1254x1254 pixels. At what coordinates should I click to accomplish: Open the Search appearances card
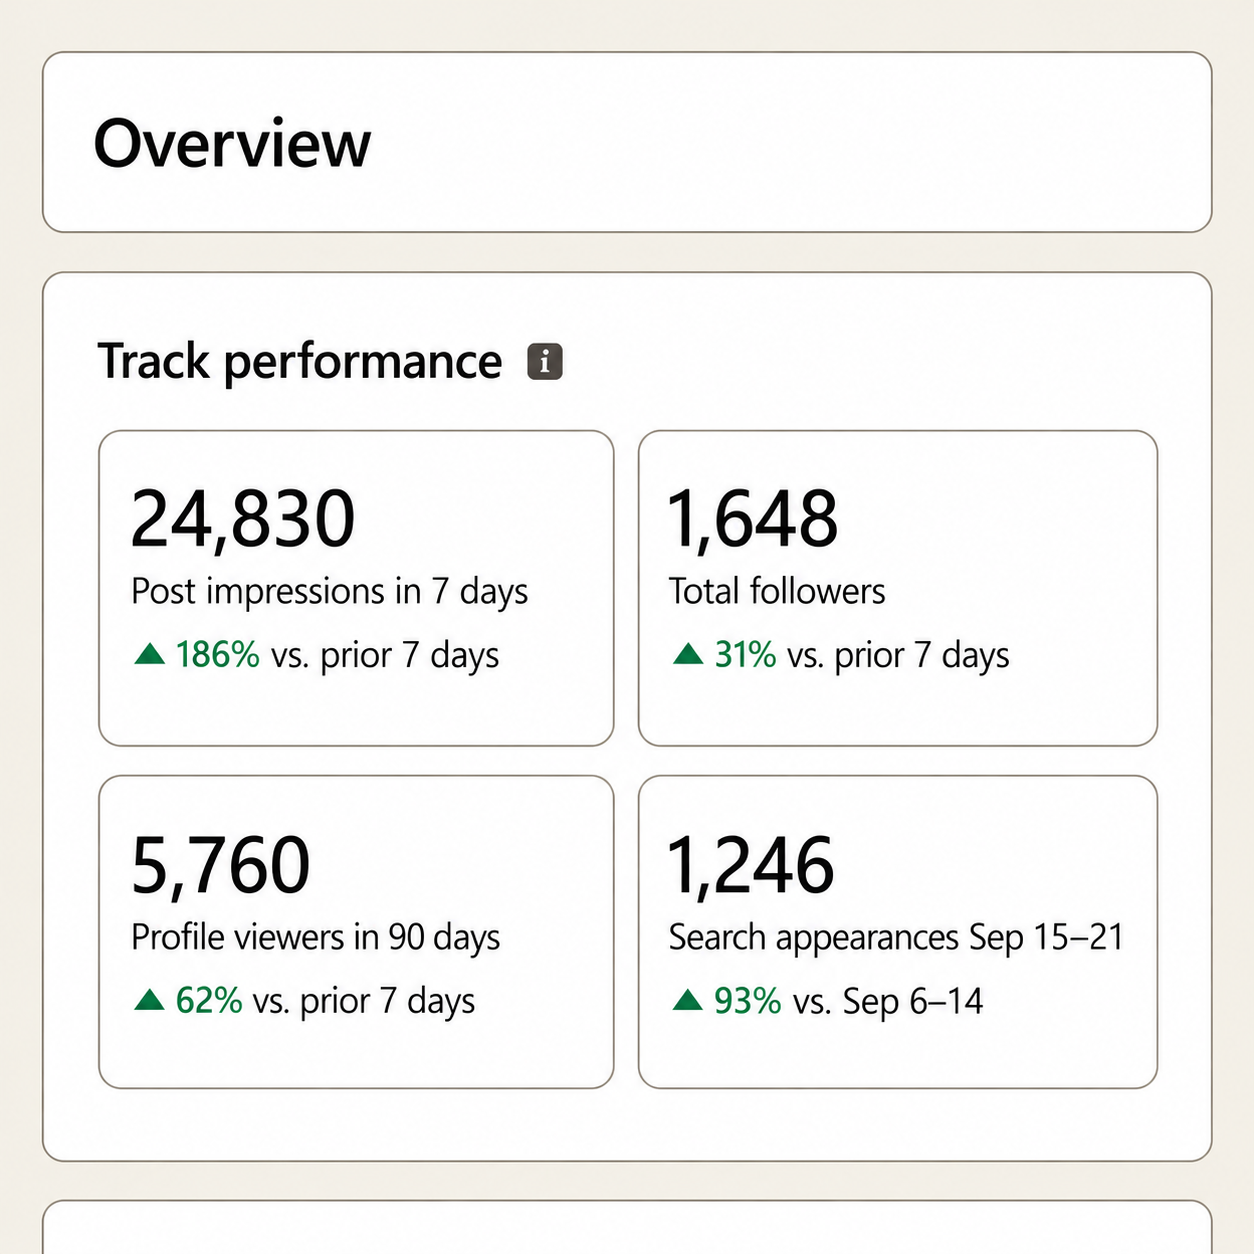pos(898,932)
